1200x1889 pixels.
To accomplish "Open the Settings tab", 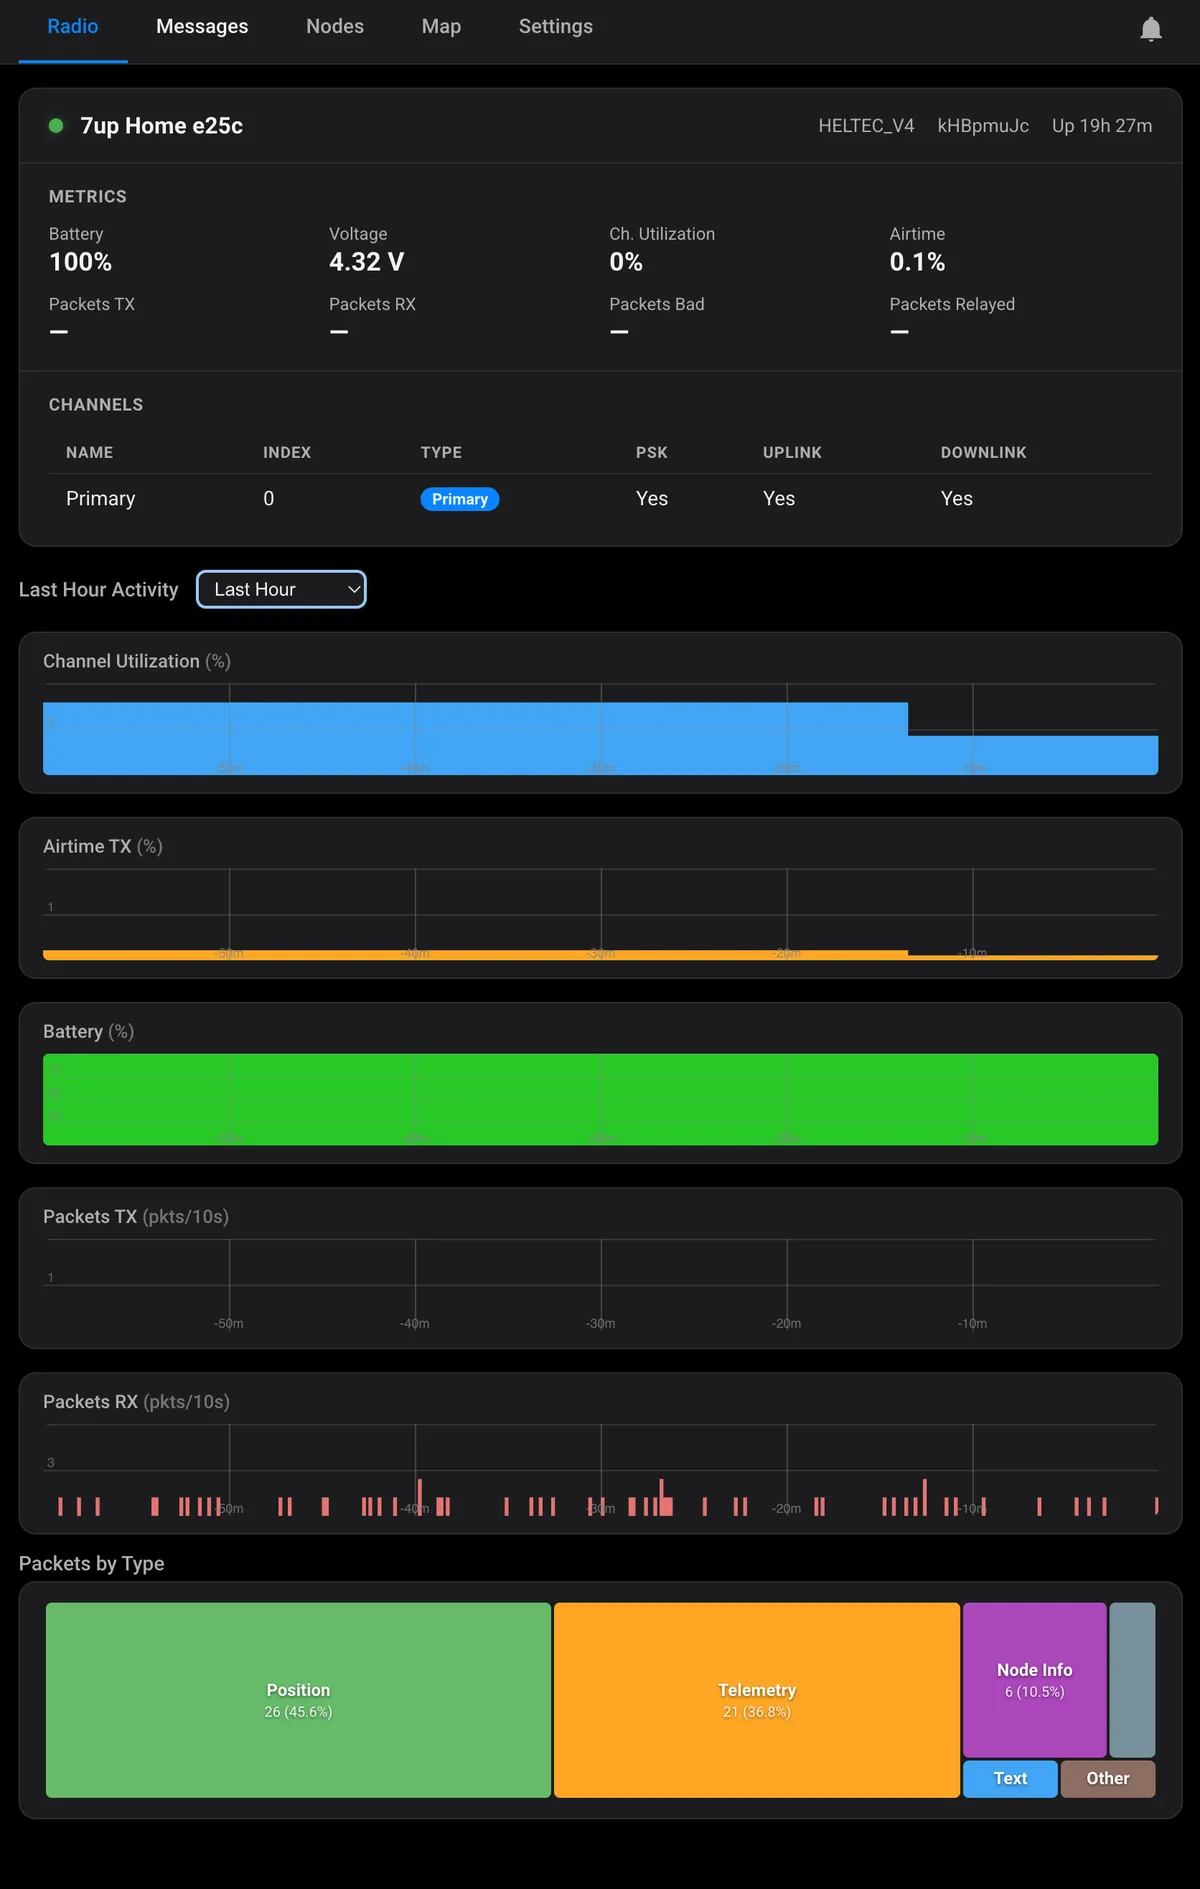I will pos(555,27).
